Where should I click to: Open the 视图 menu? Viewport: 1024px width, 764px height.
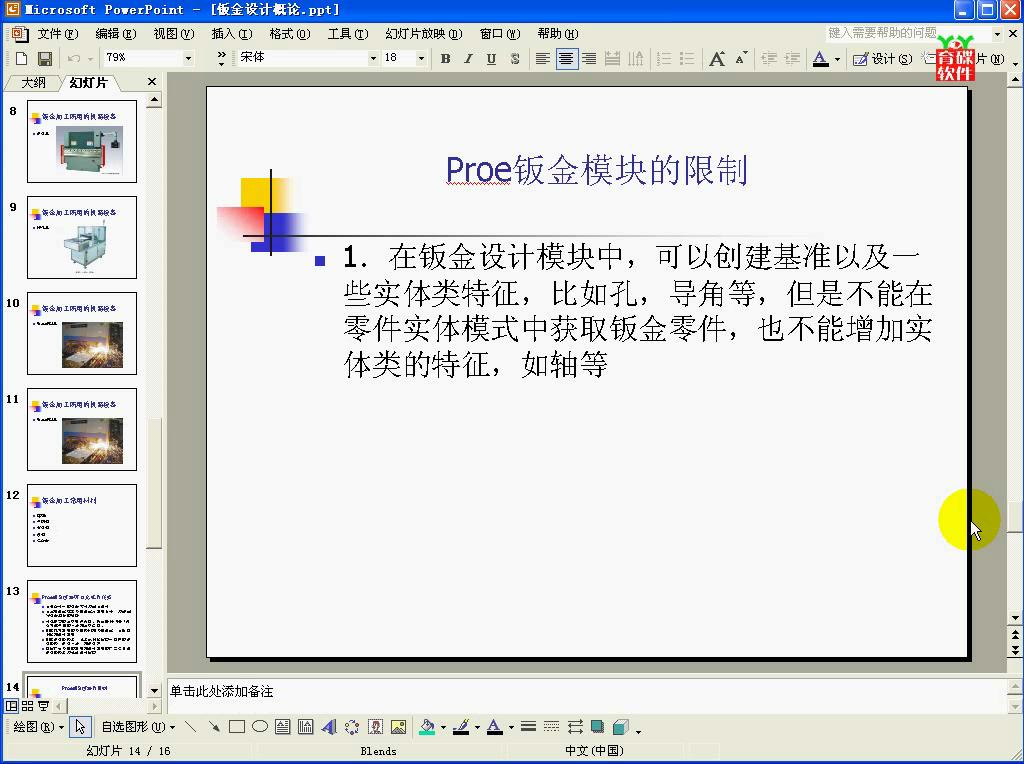pos(174,34)
